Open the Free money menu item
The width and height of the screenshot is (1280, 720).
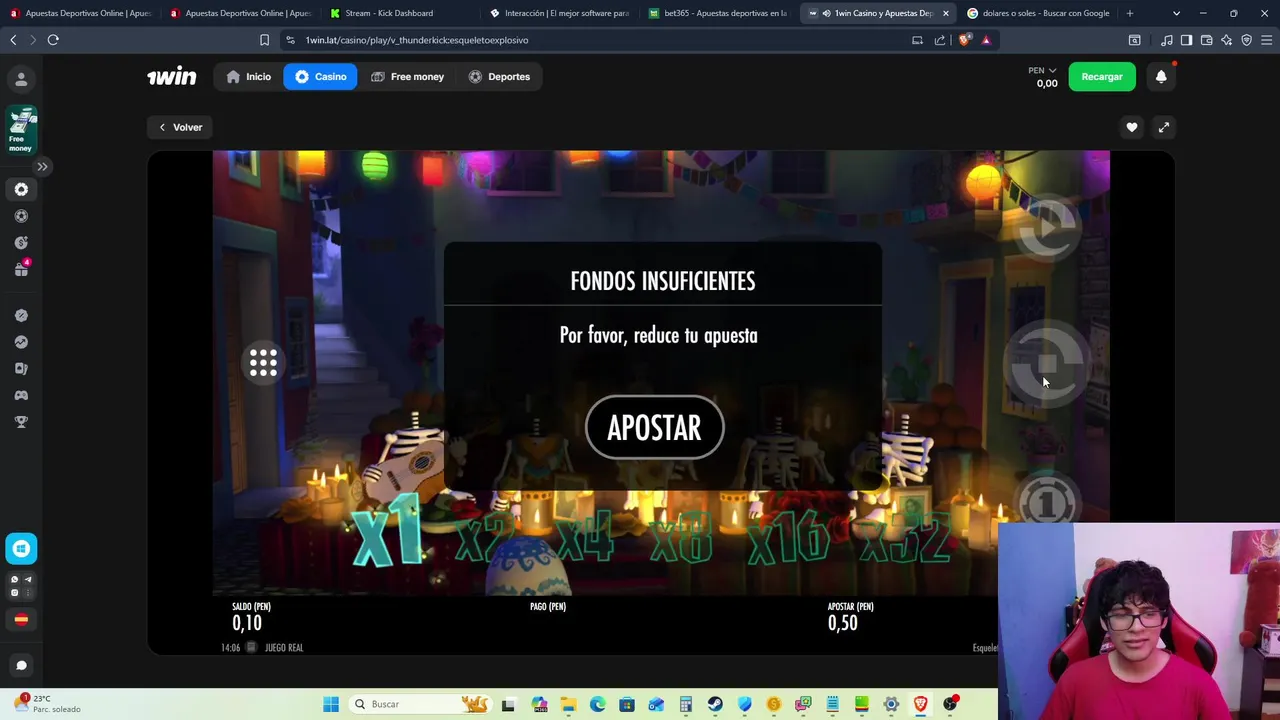407,77
